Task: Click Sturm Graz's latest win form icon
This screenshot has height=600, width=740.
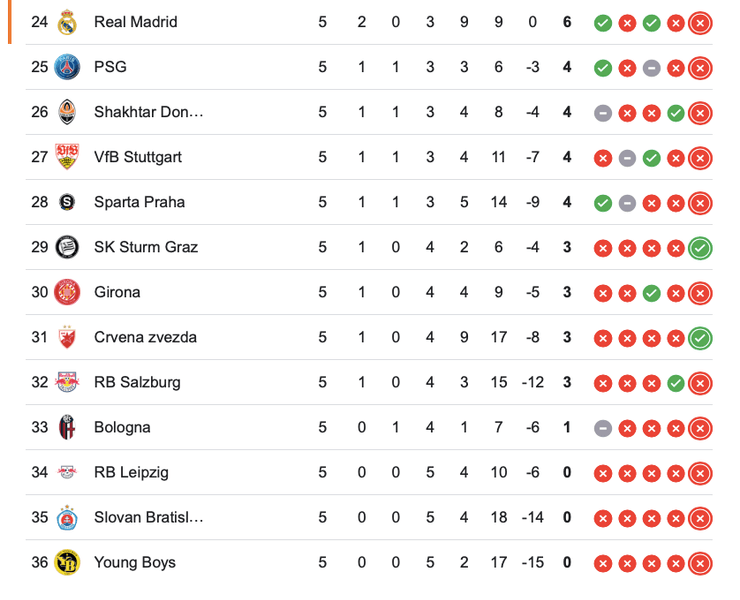Action: [x=700, y=247]
